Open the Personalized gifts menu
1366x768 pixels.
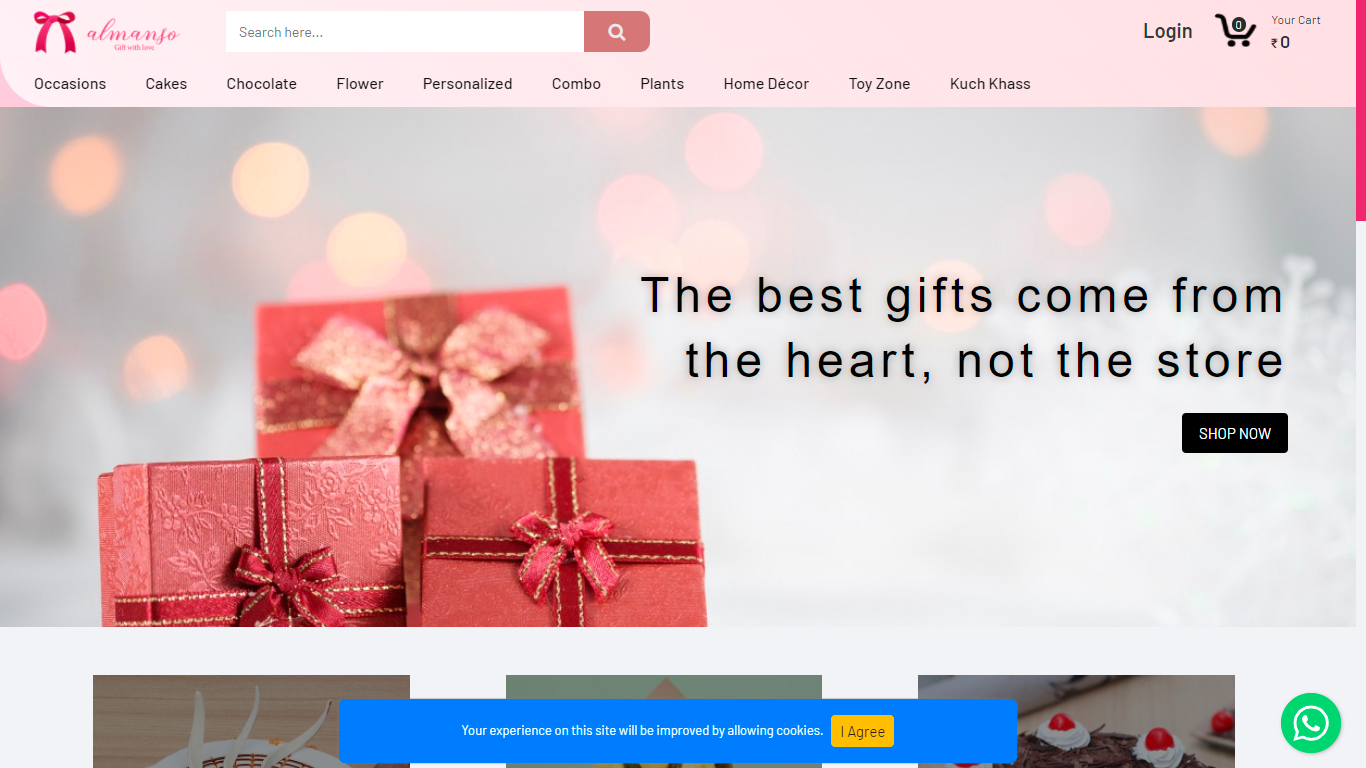pyautogui.click(x=468, y=84)
